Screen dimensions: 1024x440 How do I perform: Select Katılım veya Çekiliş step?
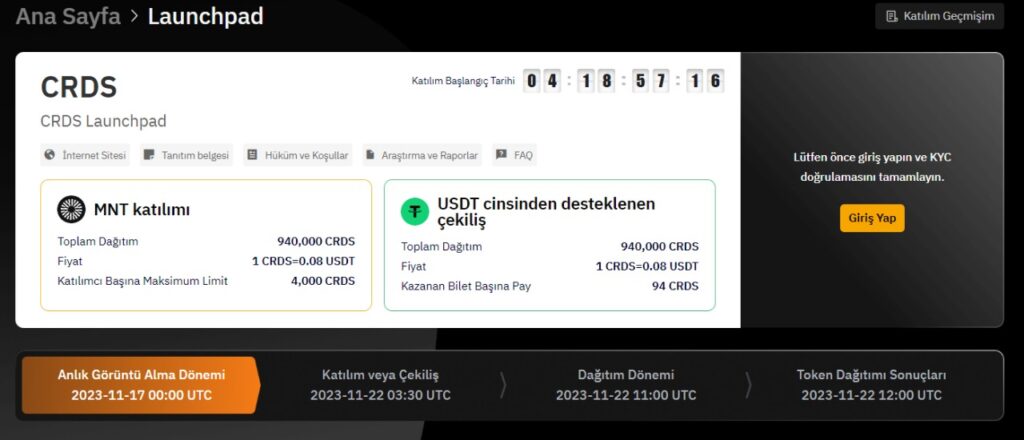380,385
